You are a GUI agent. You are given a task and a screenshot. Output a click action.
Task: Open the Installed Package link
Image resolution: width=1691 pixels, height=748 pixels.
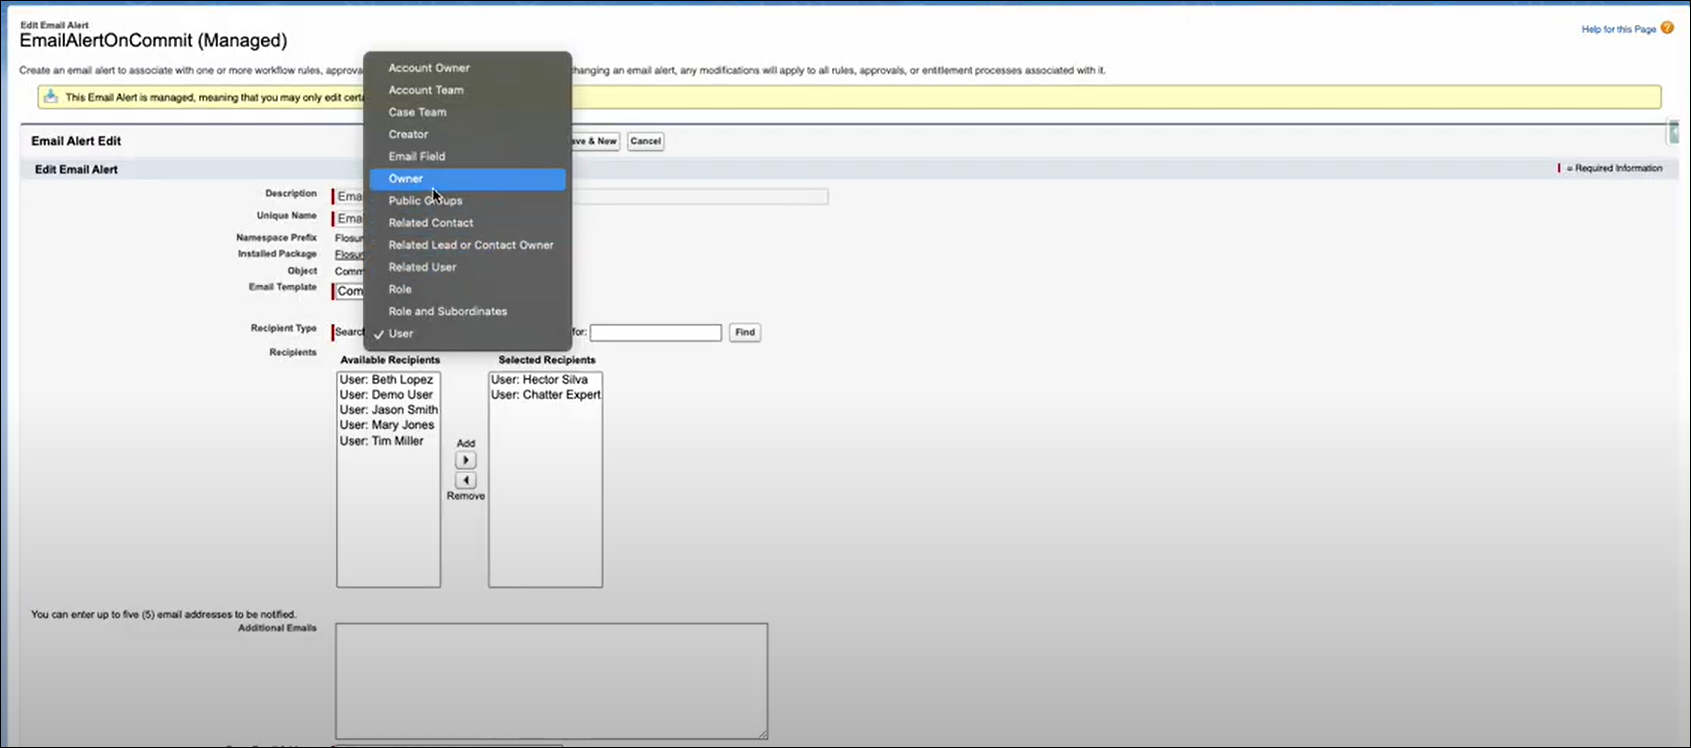(x=350, y=255)
